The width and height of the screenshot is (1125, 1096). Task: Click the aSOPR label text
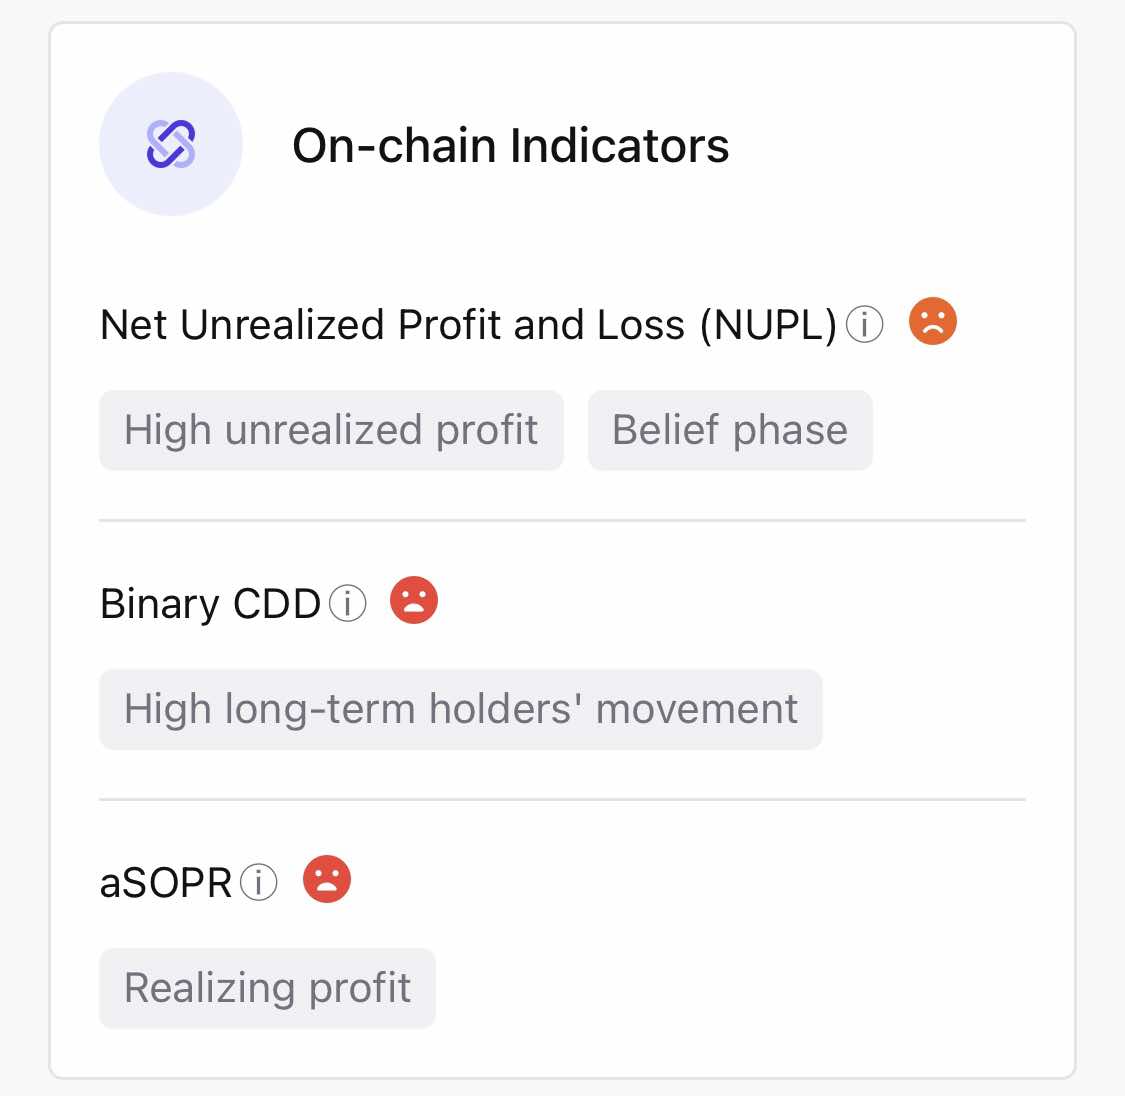[166, 882]
